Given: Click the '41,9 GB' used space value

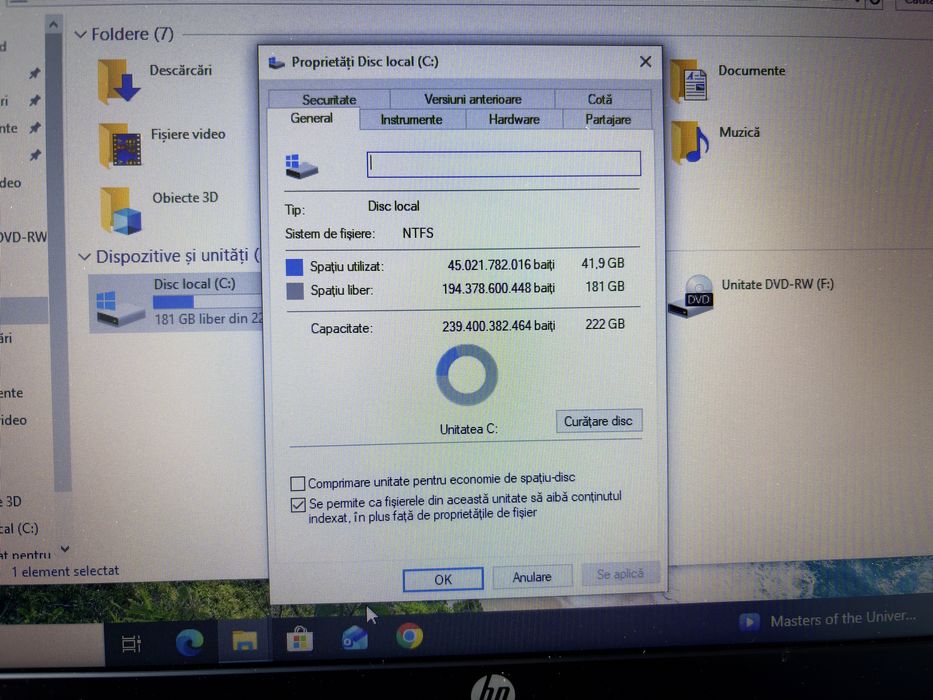Looking at the screenshot, I should [x=603, y=263].
